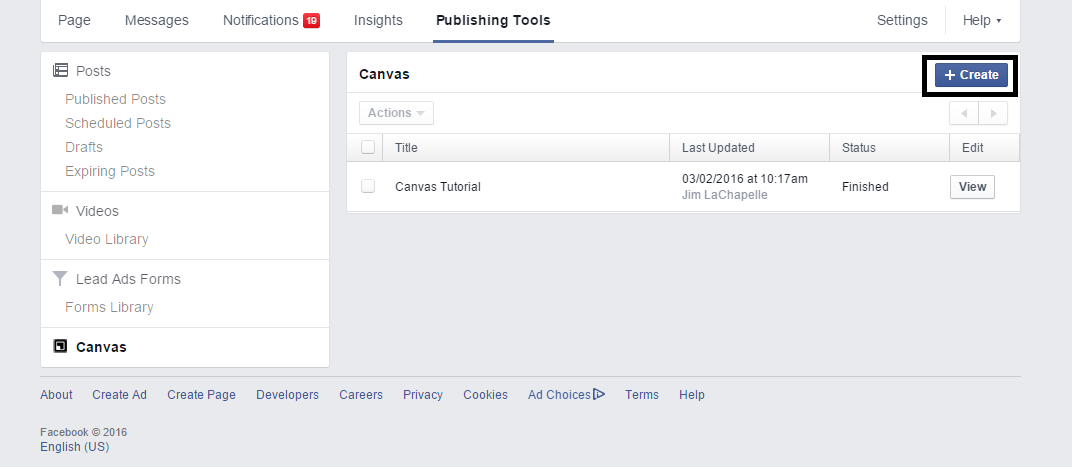
Task: Go to next page with right arrow
Action: pyautogui.click(x=993, y=113)
